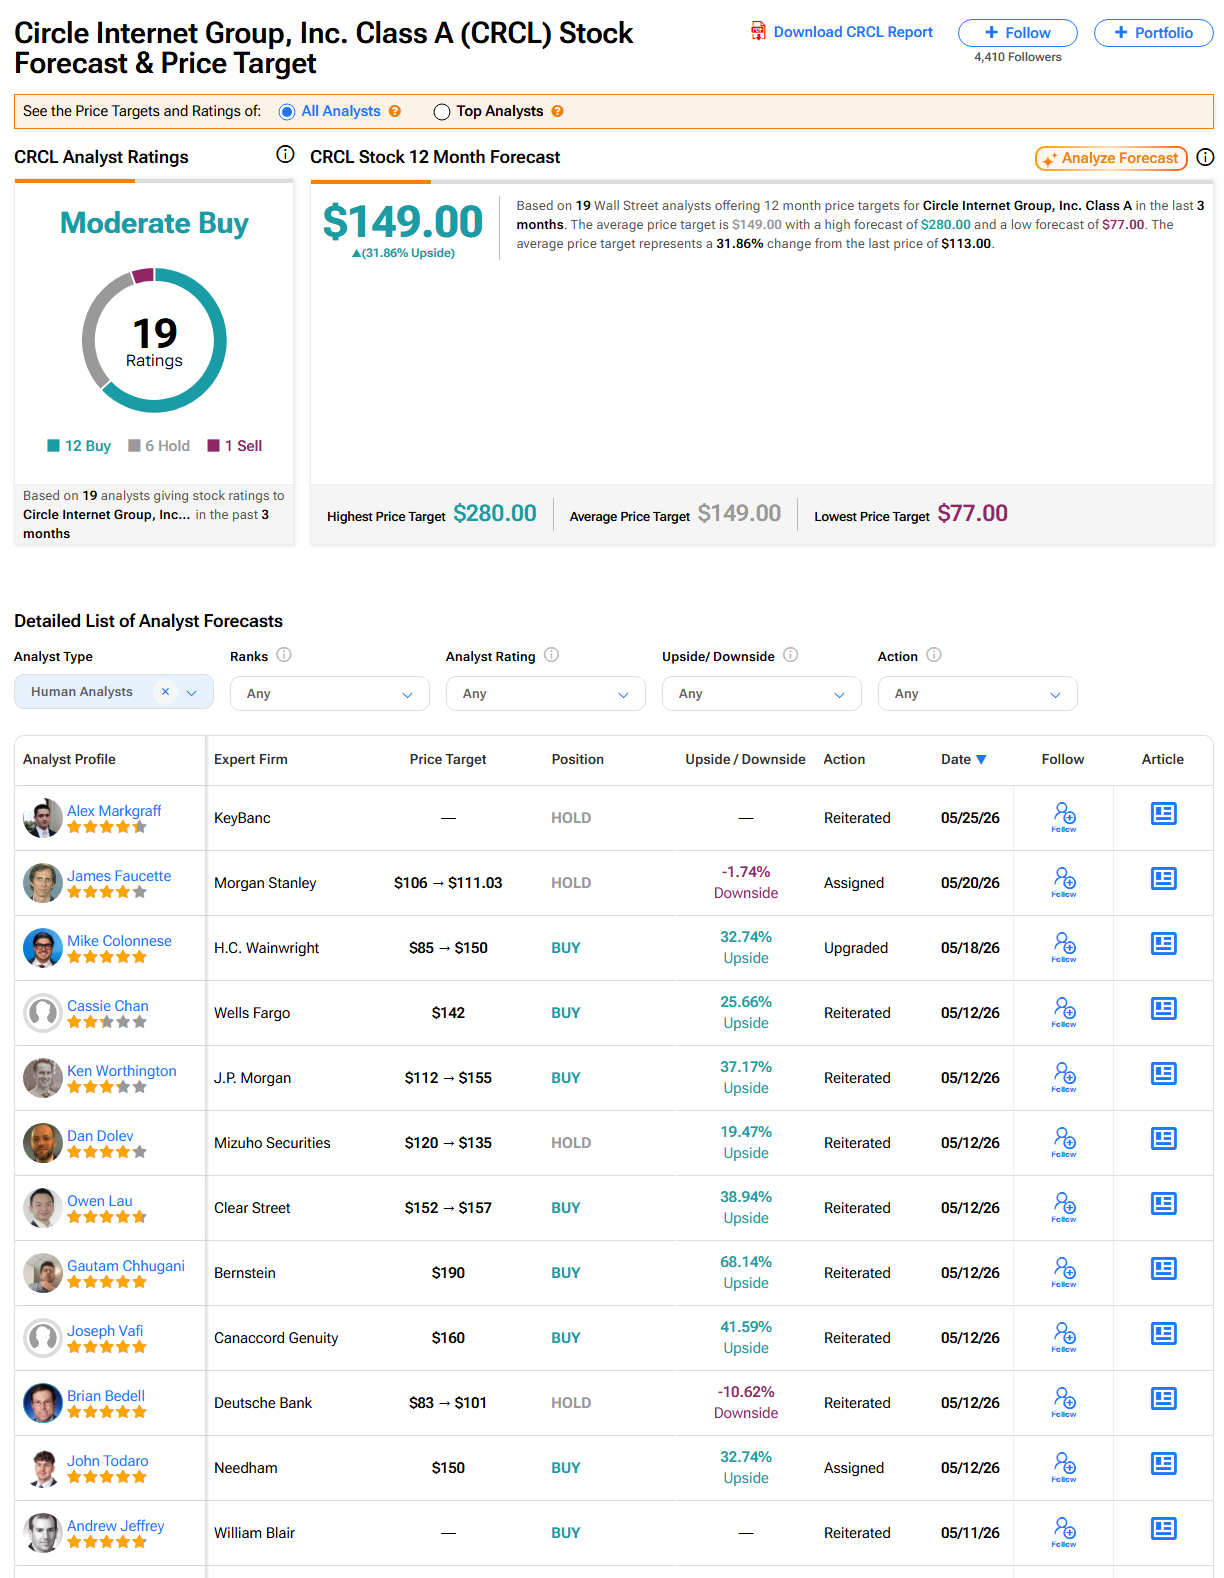Sort the table by Date column

click(x=964, y=759)
